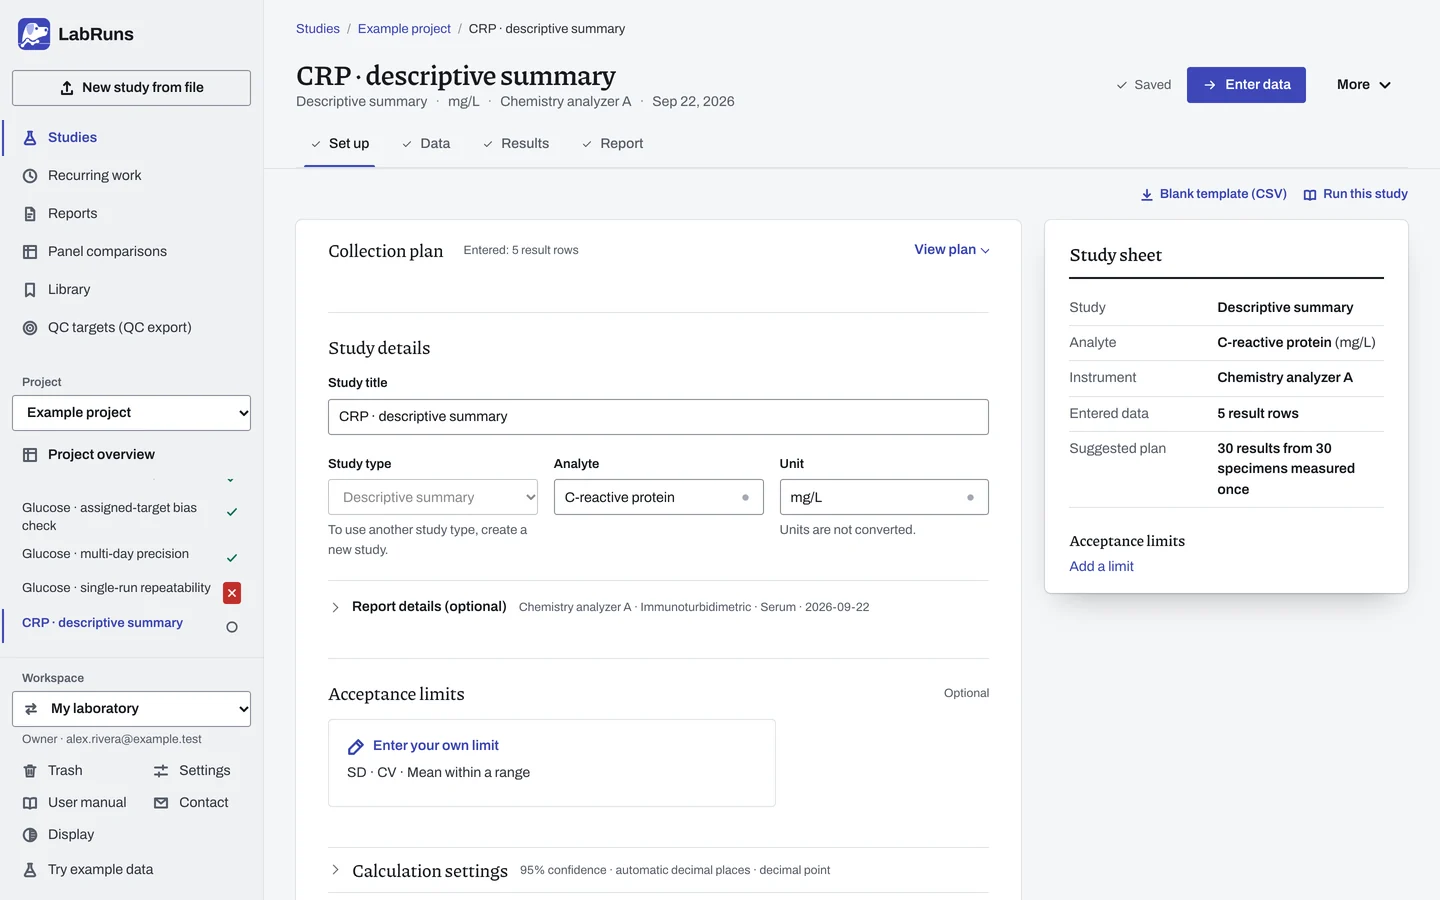Click the bookmark icon beside Library
Screen dimensions: 1440x900
(30, 290)
